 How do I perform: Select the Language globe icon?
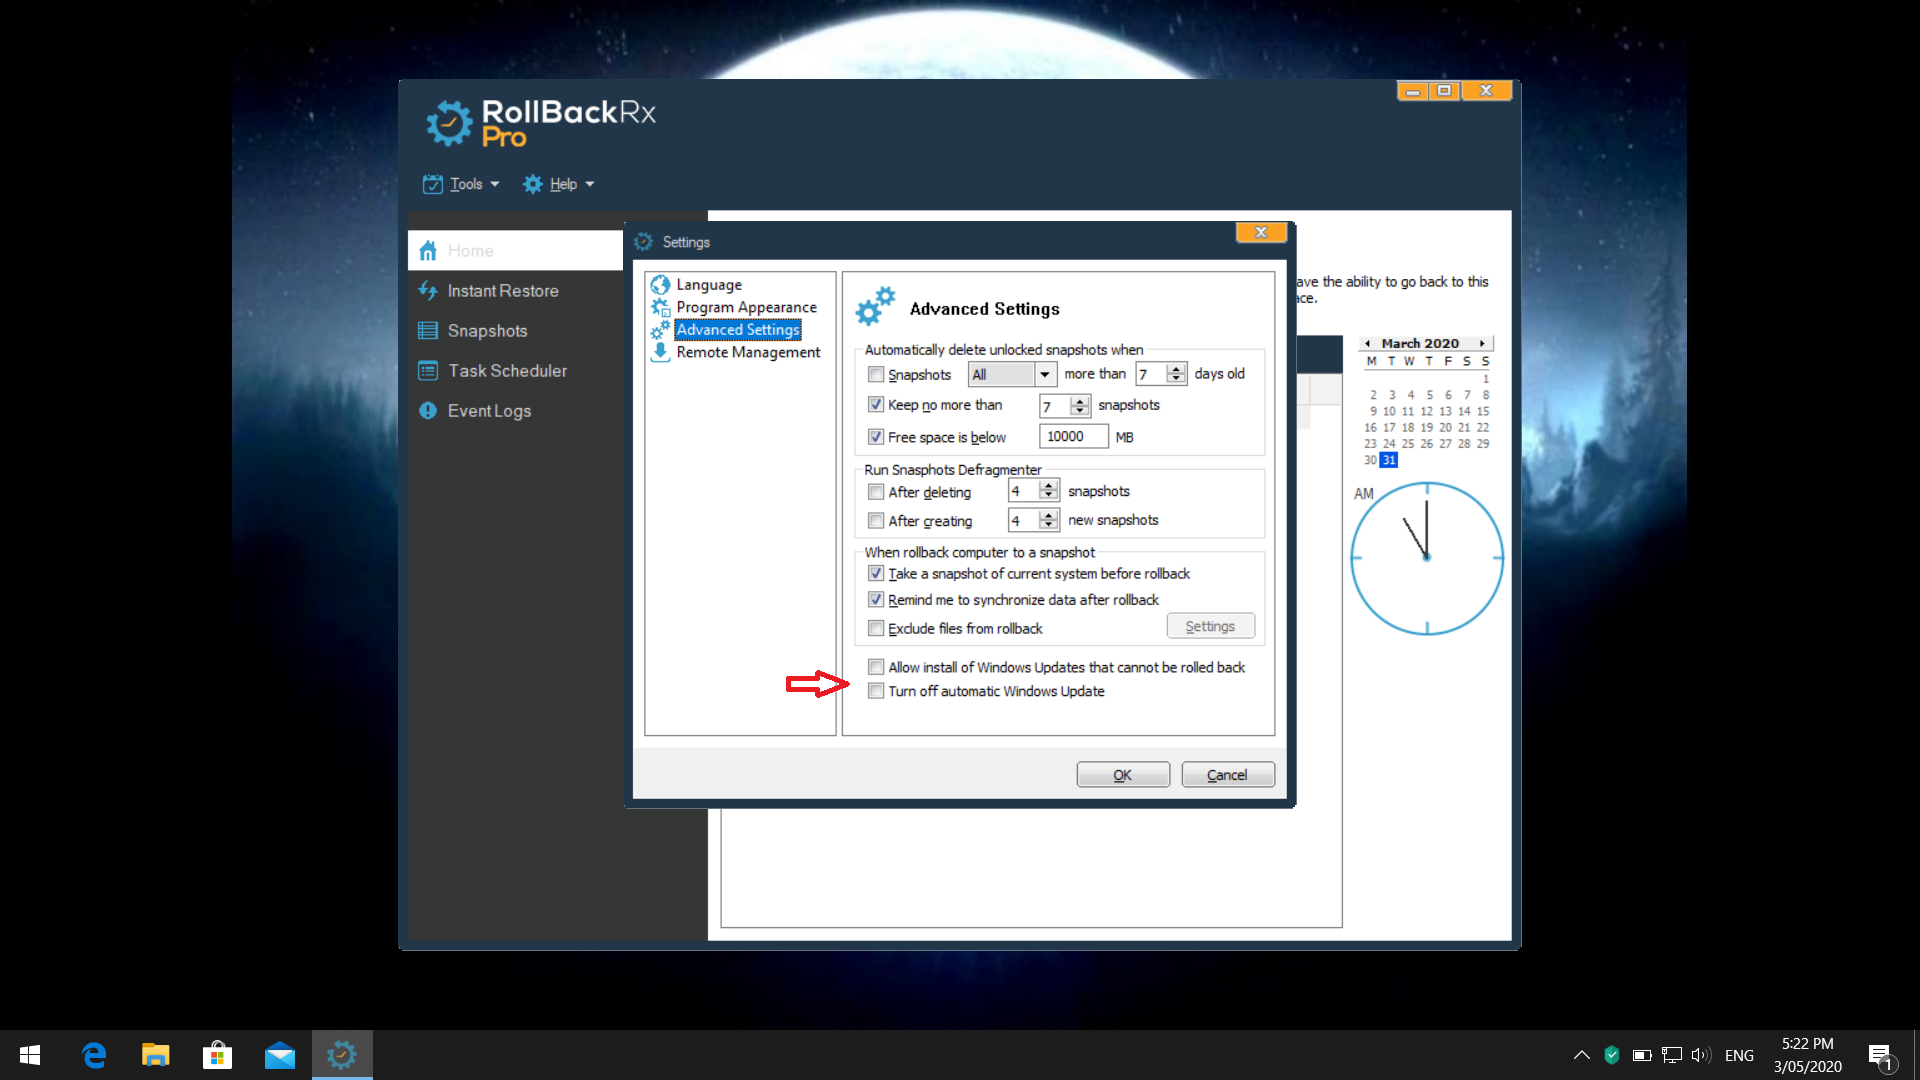coord(660,285)
